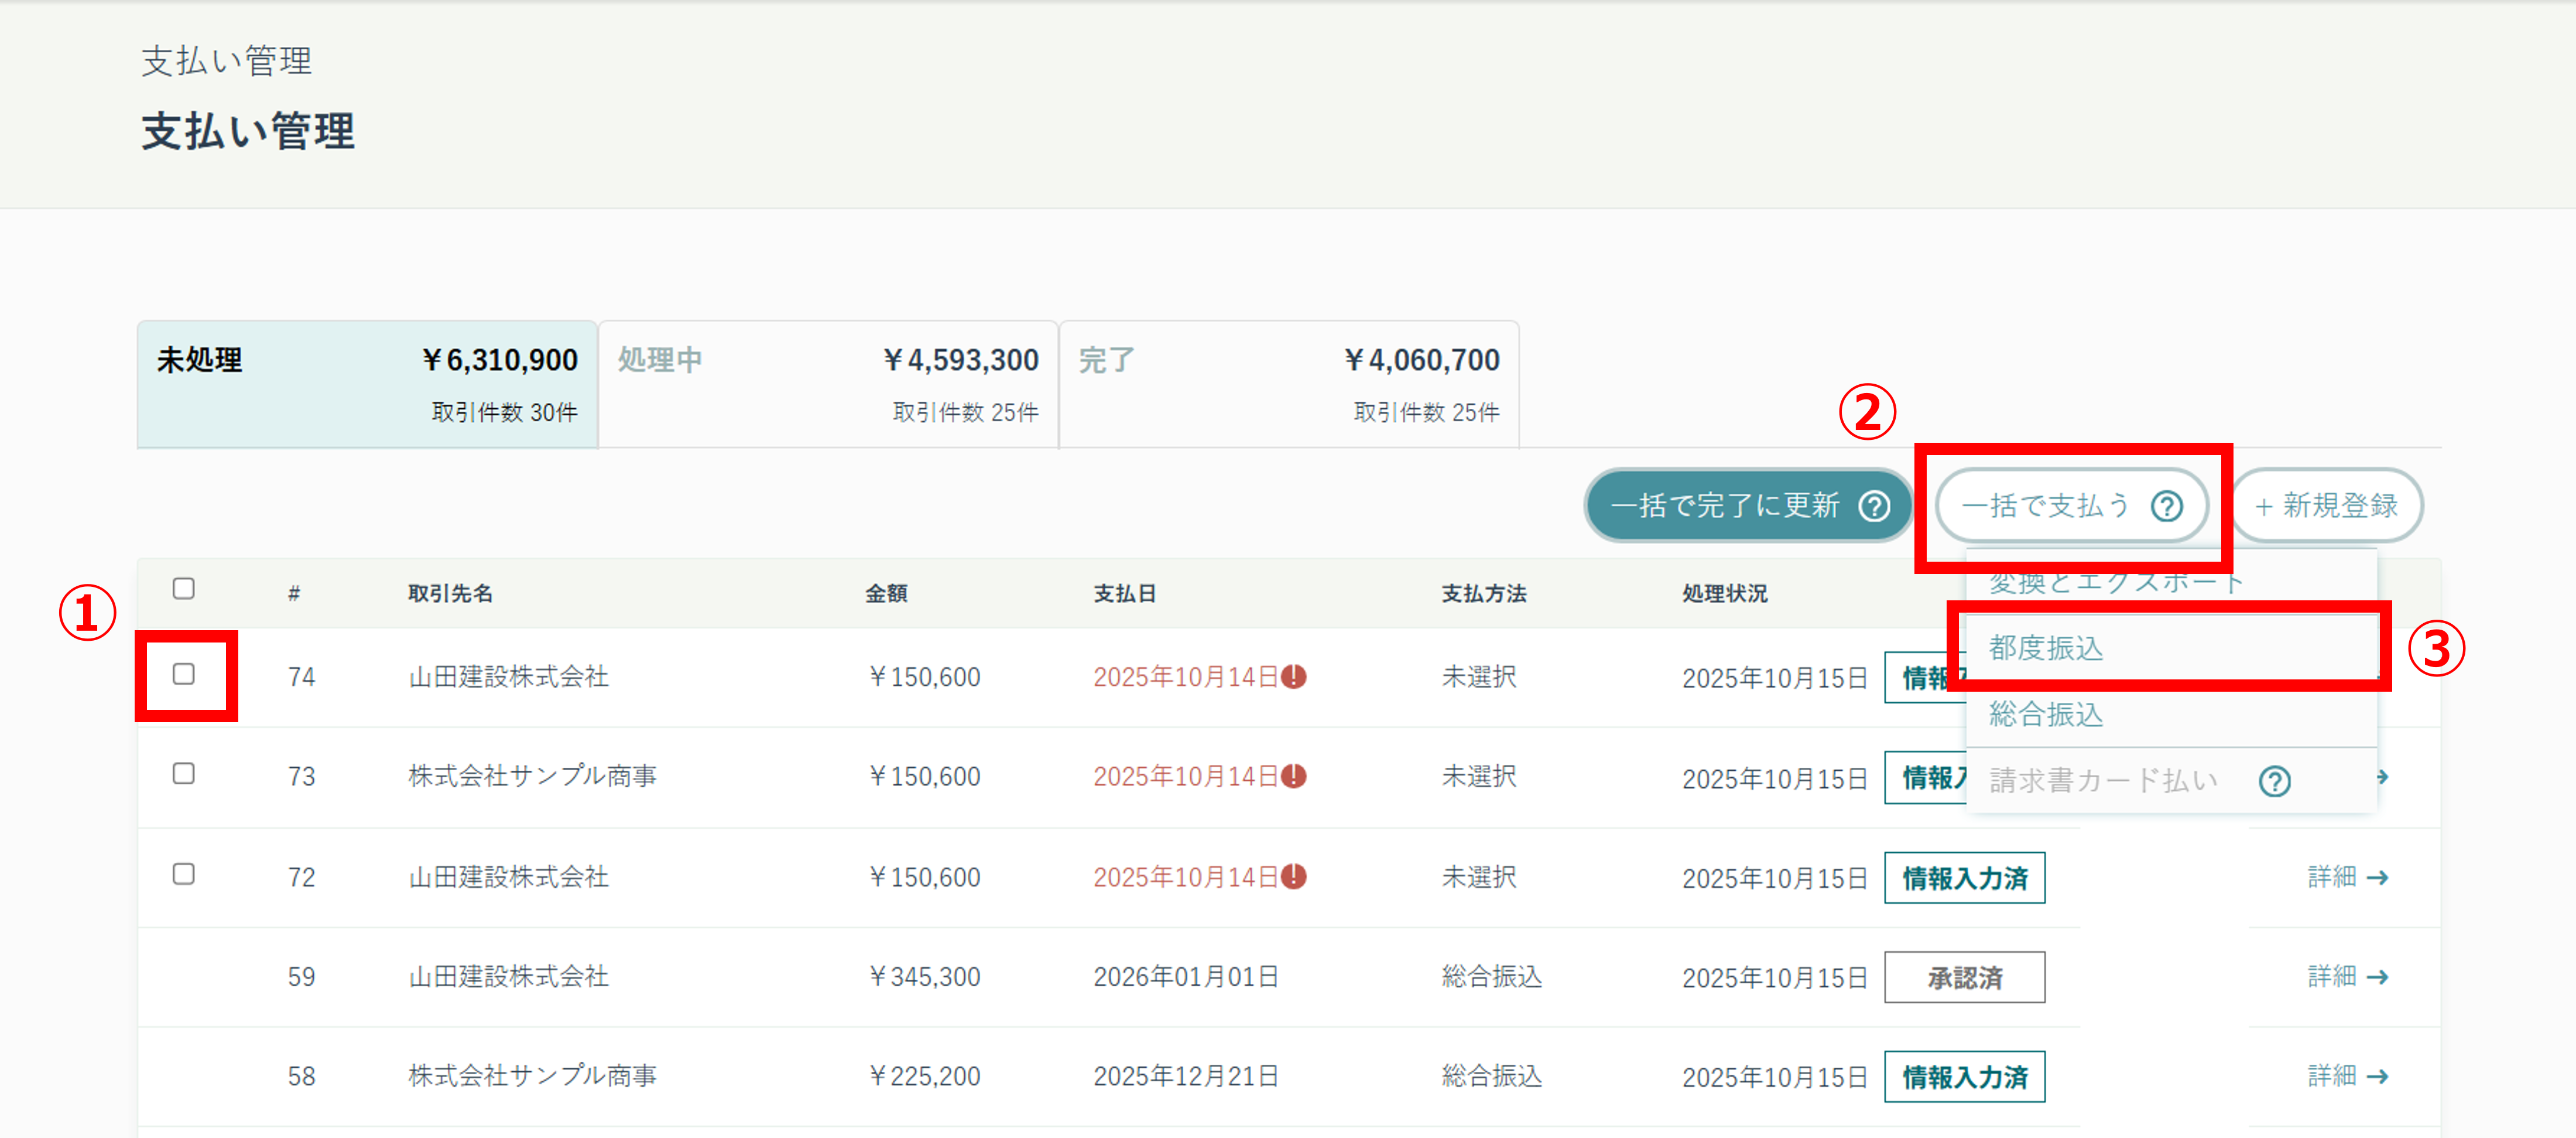Click the 支払い管理 breadcrumb text
2576x1138 pixels.
pos(226,61)
